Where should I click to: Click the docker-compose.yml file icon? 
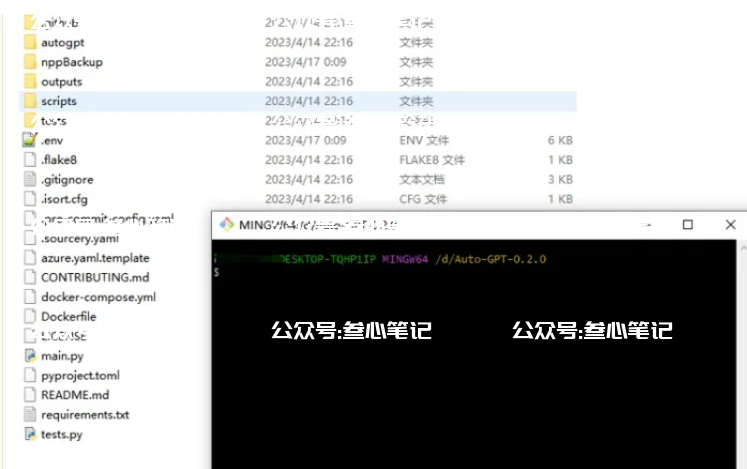click(30, 296)
